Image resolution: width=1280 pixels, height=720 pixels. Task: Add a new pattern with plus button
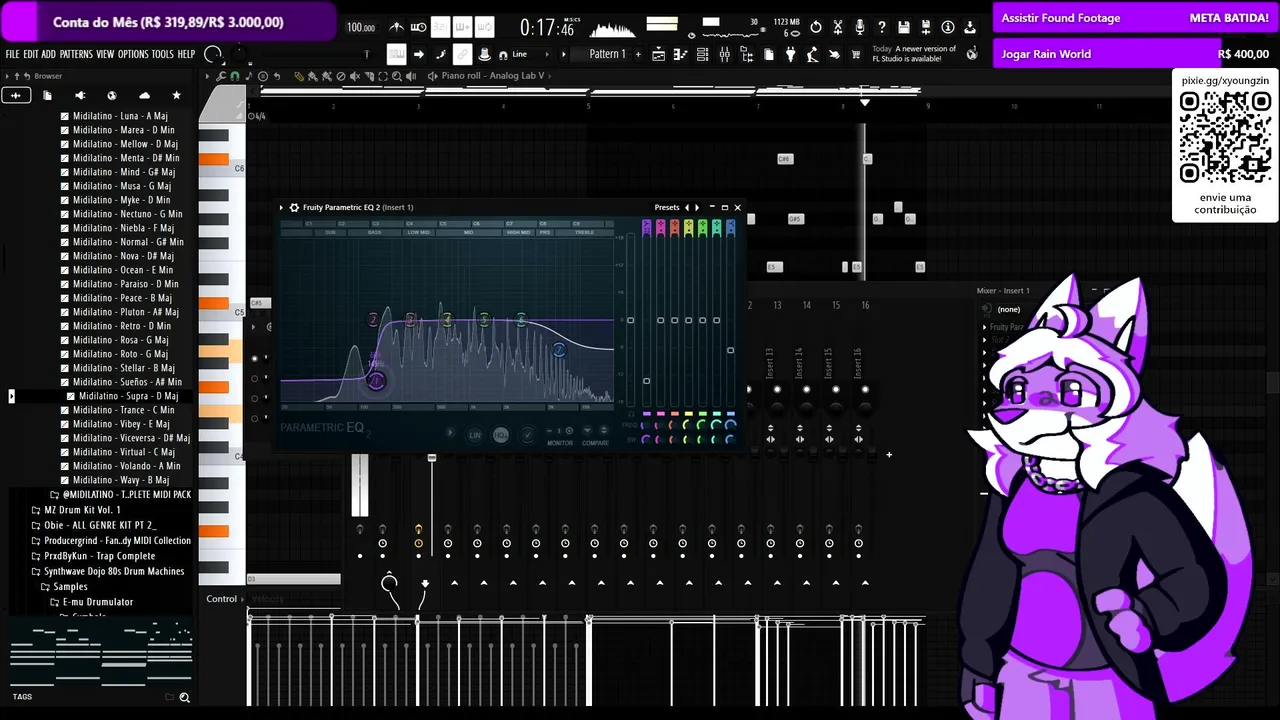tap(637, 54)
